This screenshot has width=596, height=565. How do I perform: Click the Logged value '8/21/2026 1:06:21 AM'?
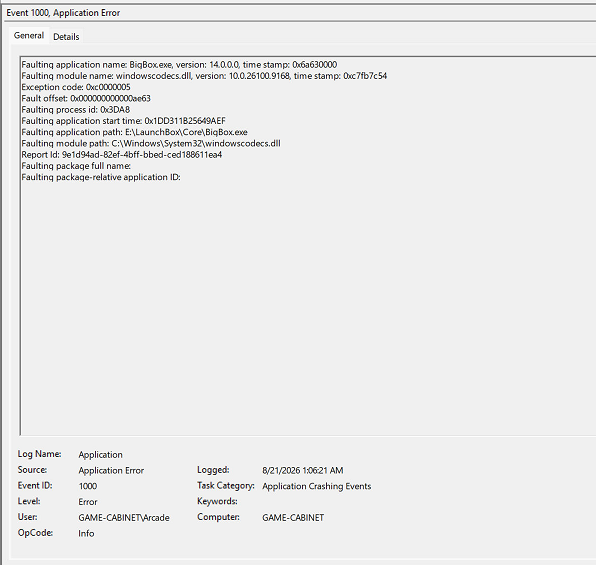[303, 470]
